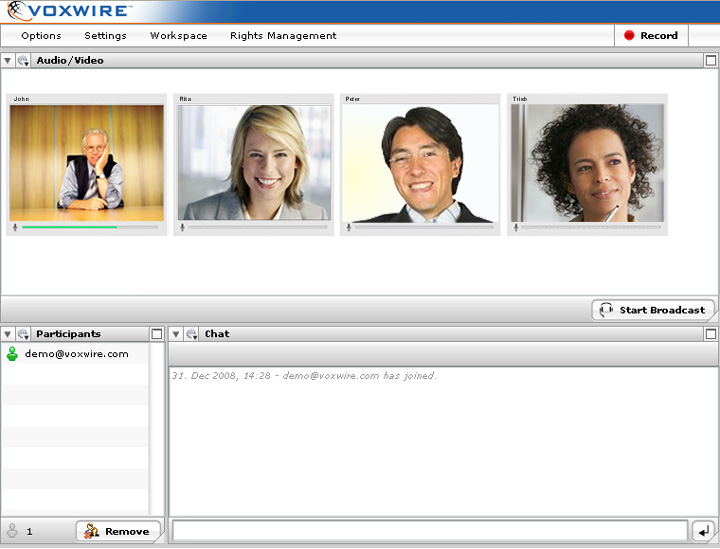Select Trish's video thumbnail
The height and width of the screenshot is (549, 720).
(x=587, y=163)
